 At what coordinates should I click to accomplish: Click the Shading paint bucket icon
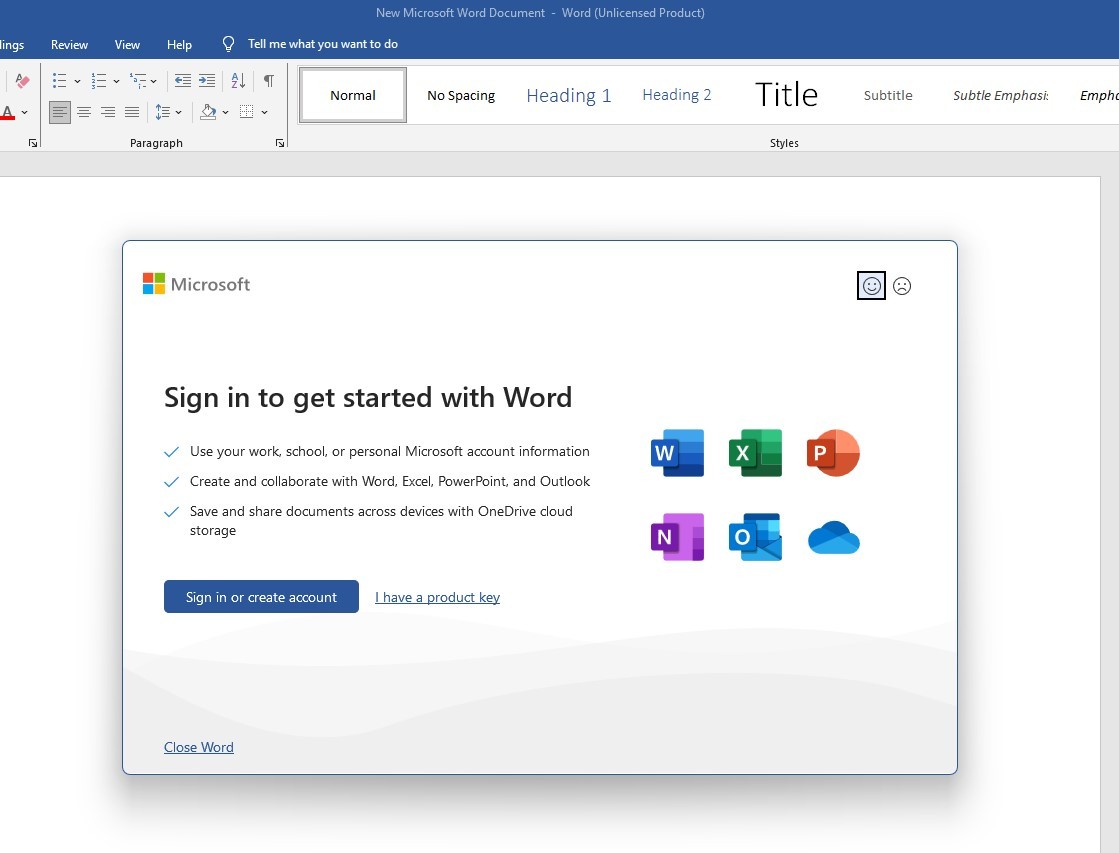(x=208, y=112)
